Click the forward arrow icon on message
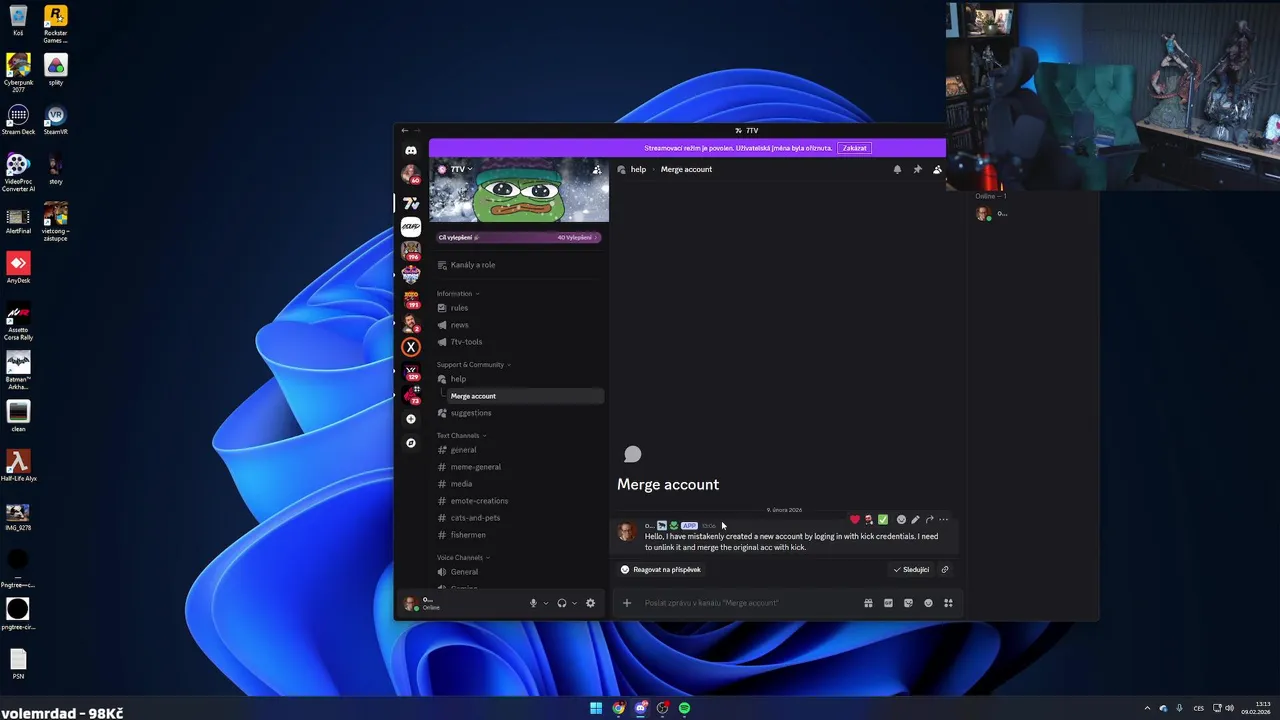 [x=929, y=520]
